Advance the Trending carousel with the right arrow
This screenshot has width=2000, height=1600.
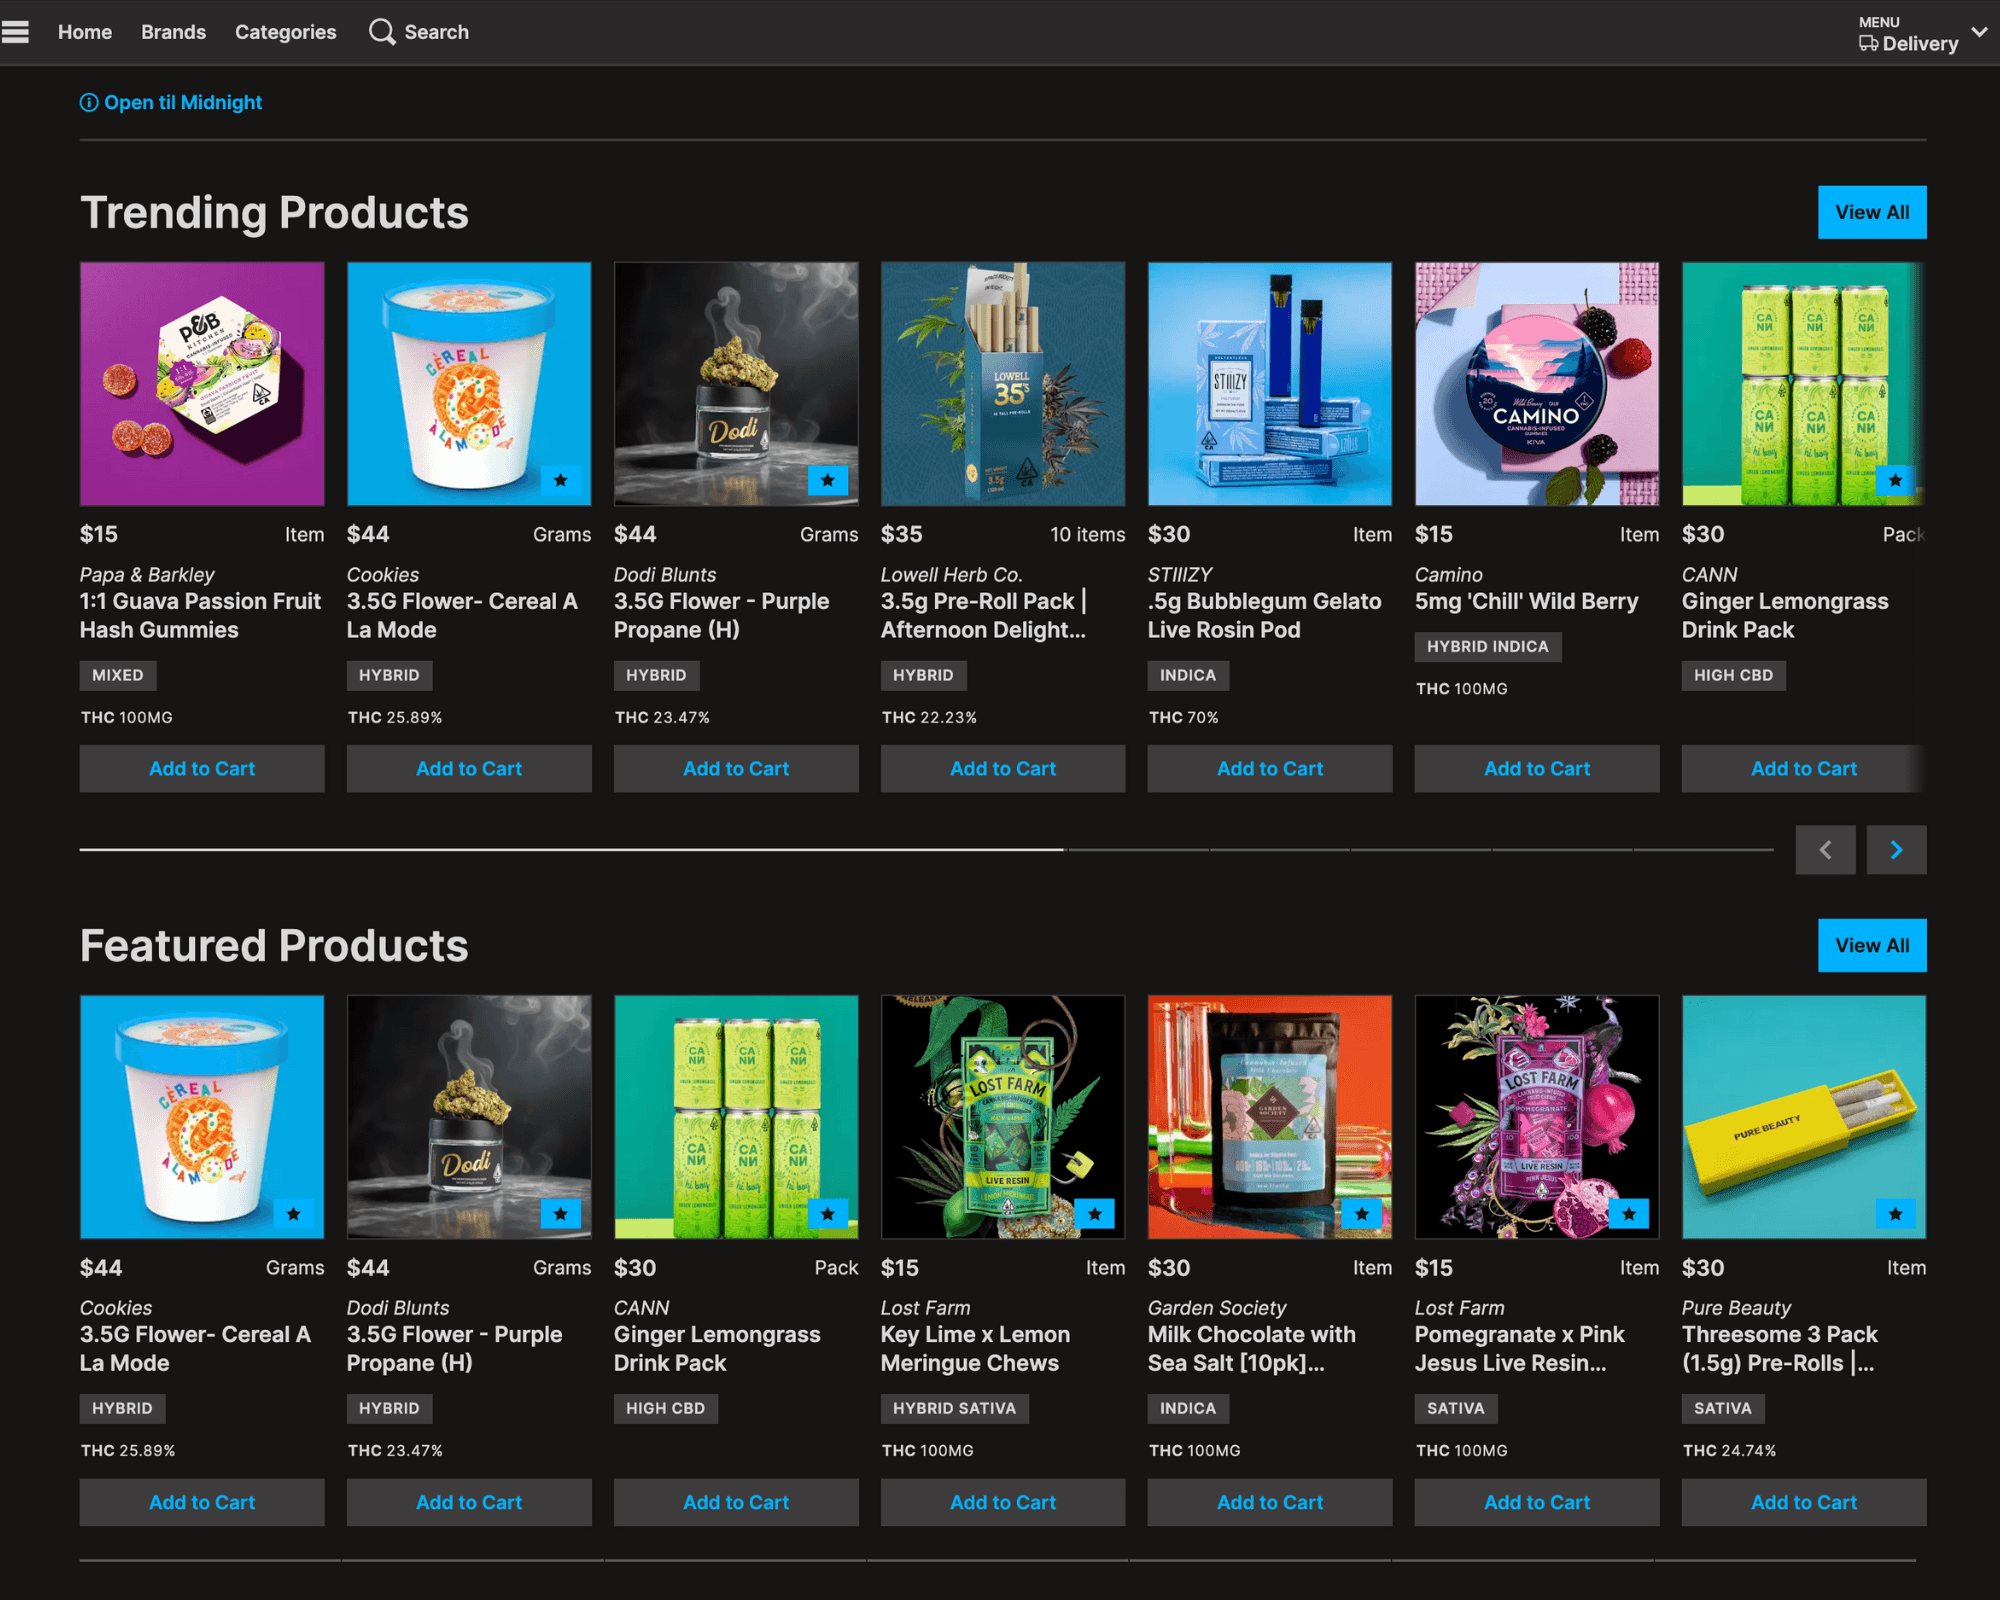(x=1896, y=849)
